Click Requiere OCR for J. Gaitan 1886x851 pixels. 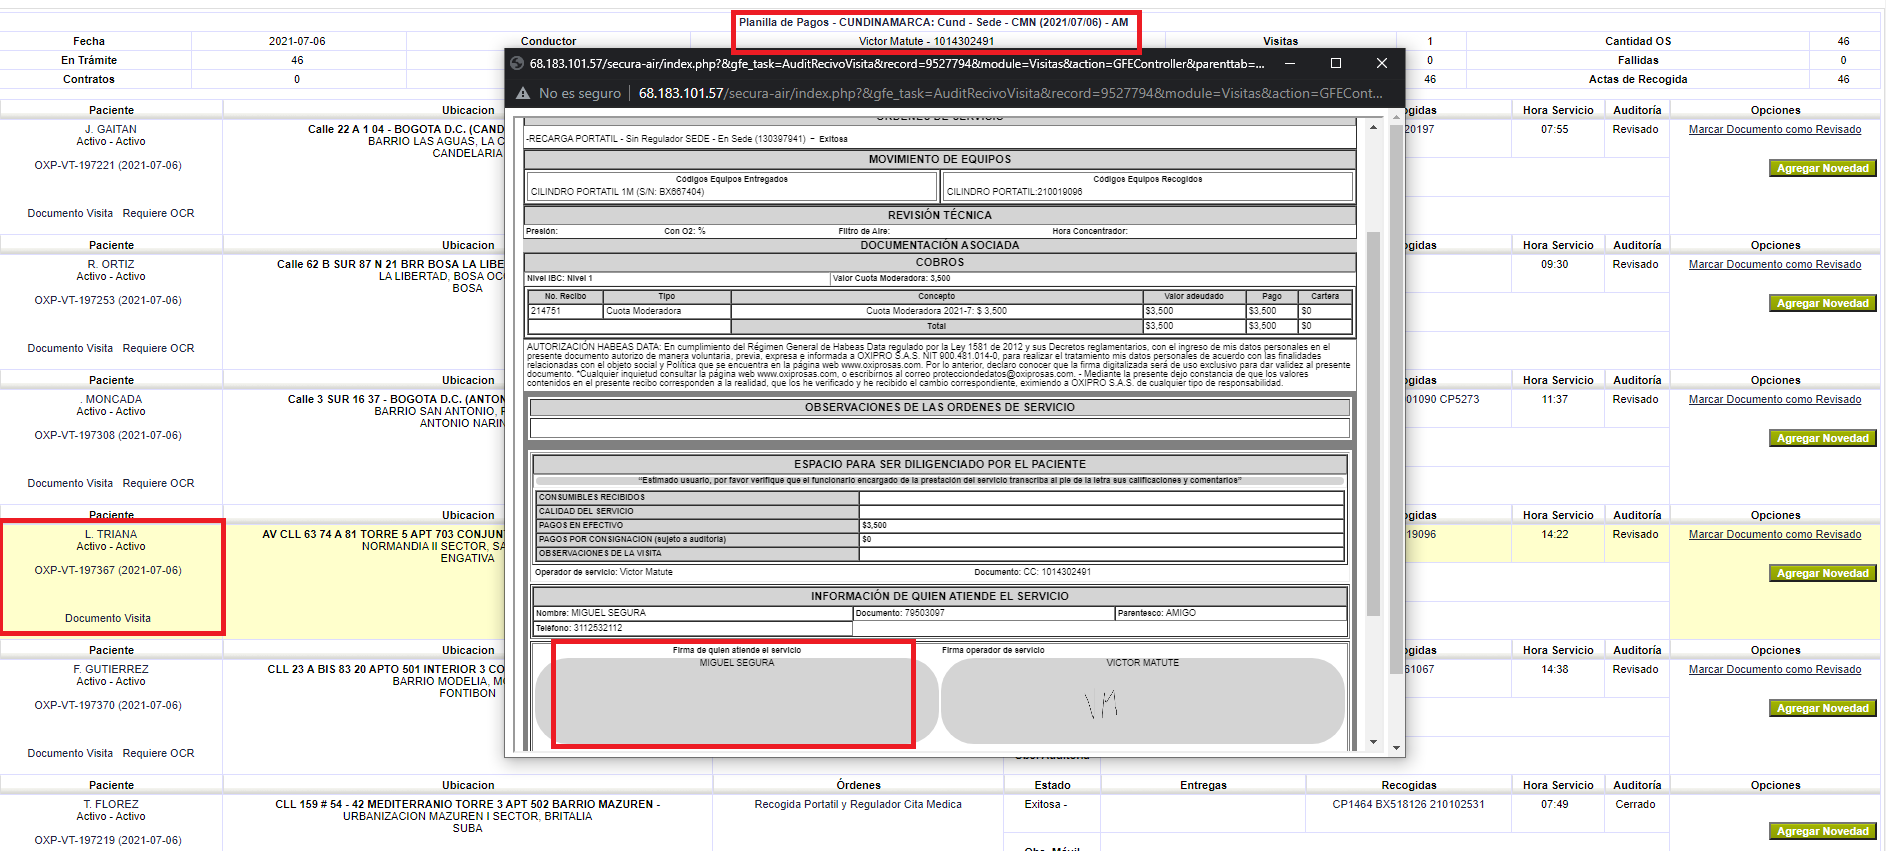[x=158, y=213]
